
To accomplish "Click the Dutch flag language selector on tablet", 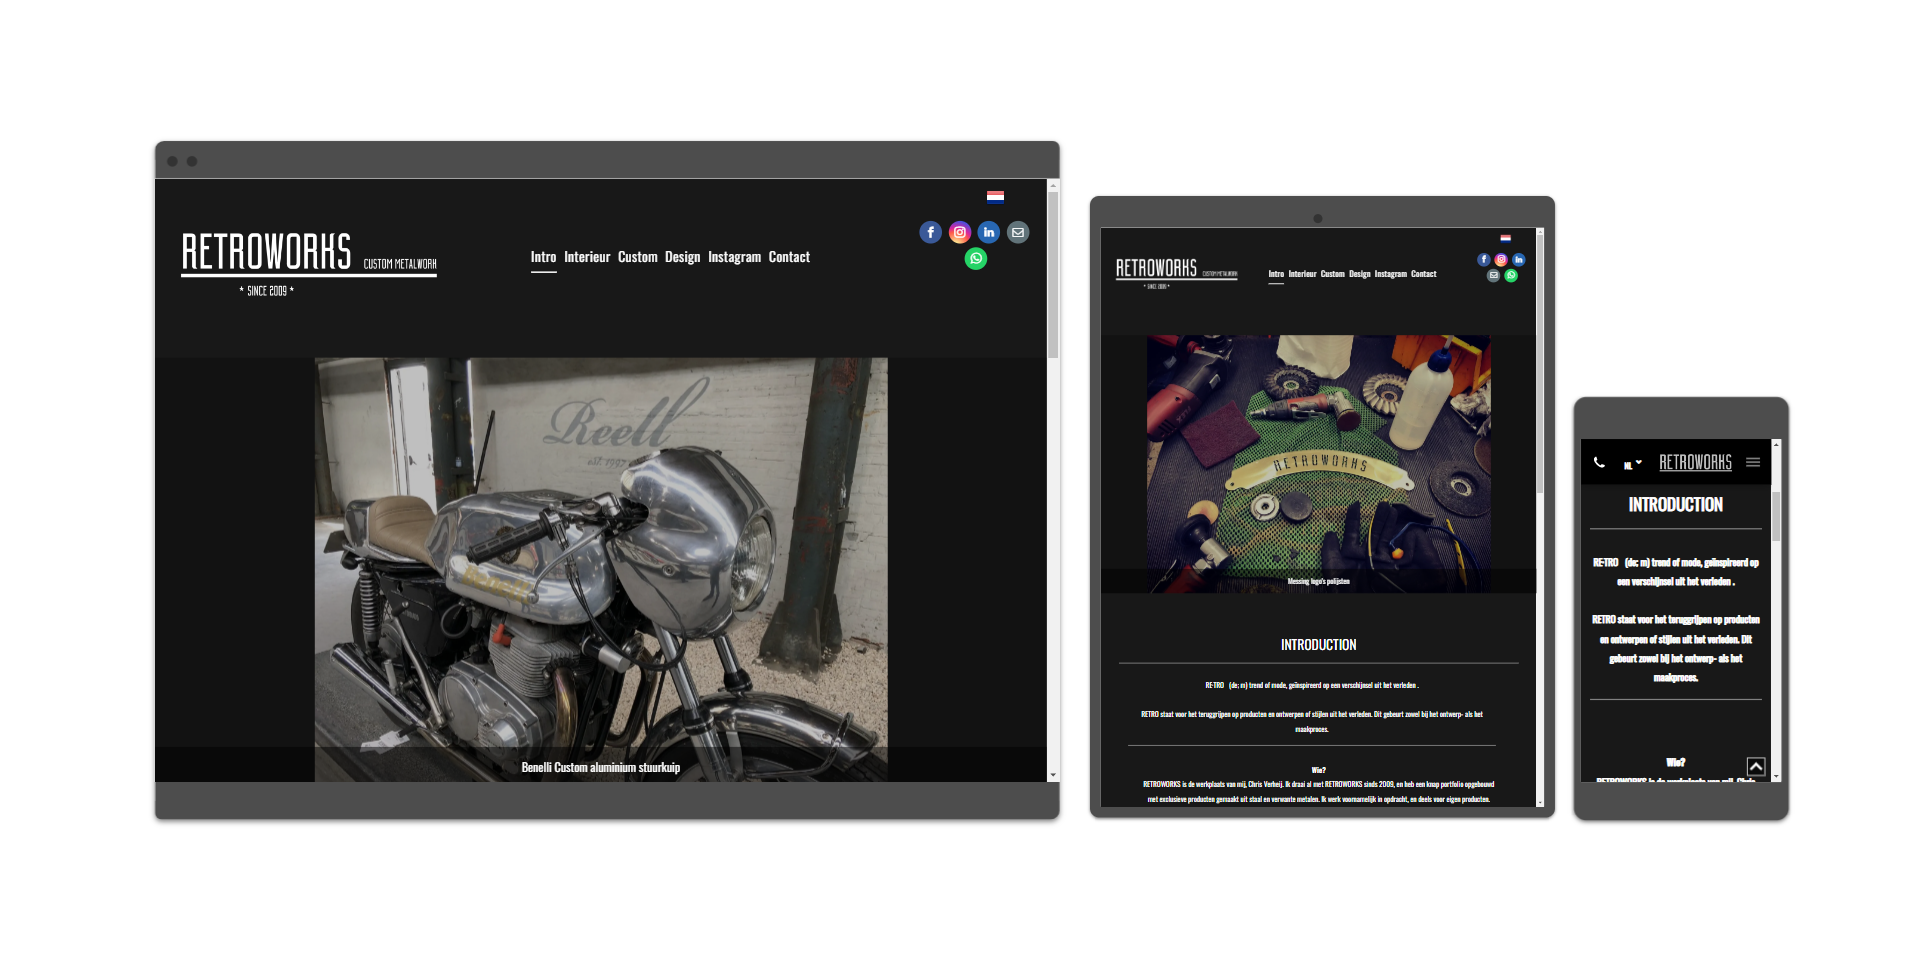I will click(1505, 238).
